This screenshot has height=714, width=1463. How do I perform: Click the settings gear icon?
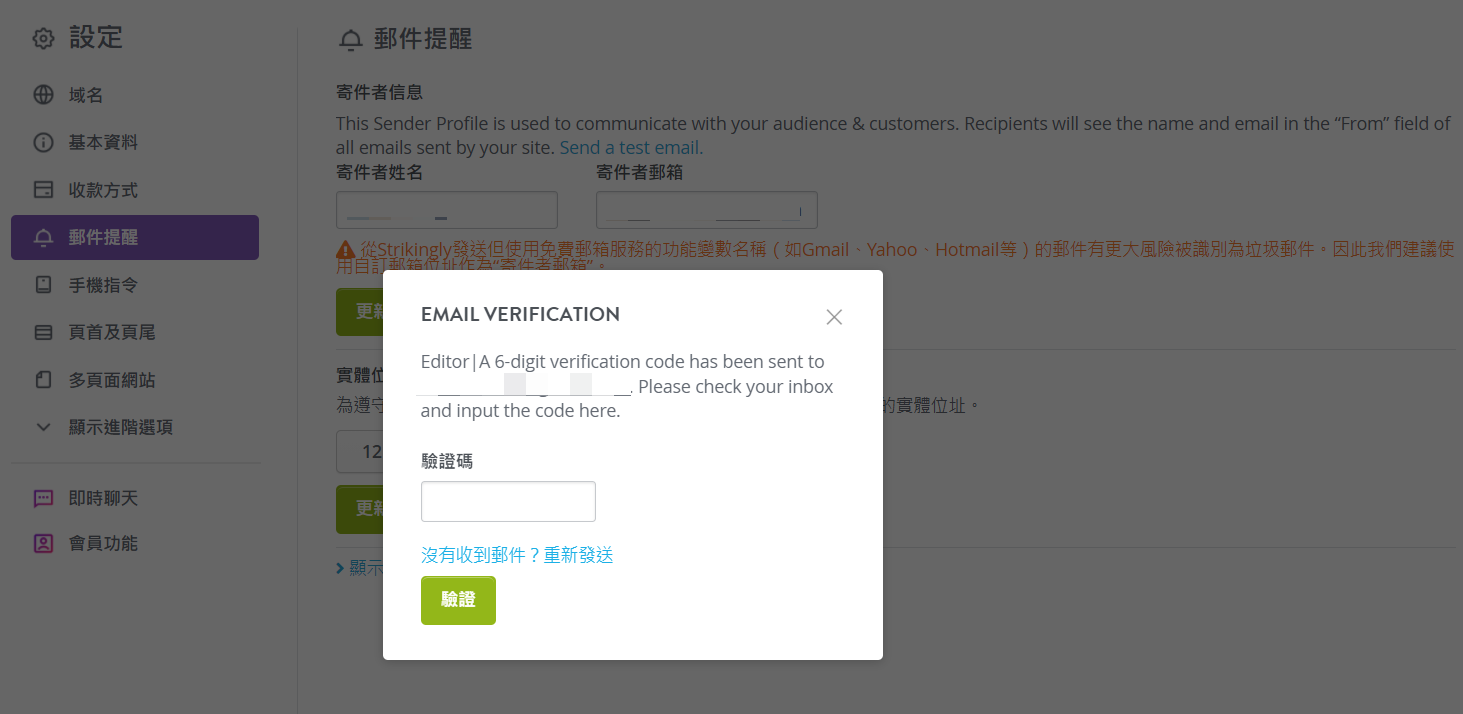click(x=43, y=39)
